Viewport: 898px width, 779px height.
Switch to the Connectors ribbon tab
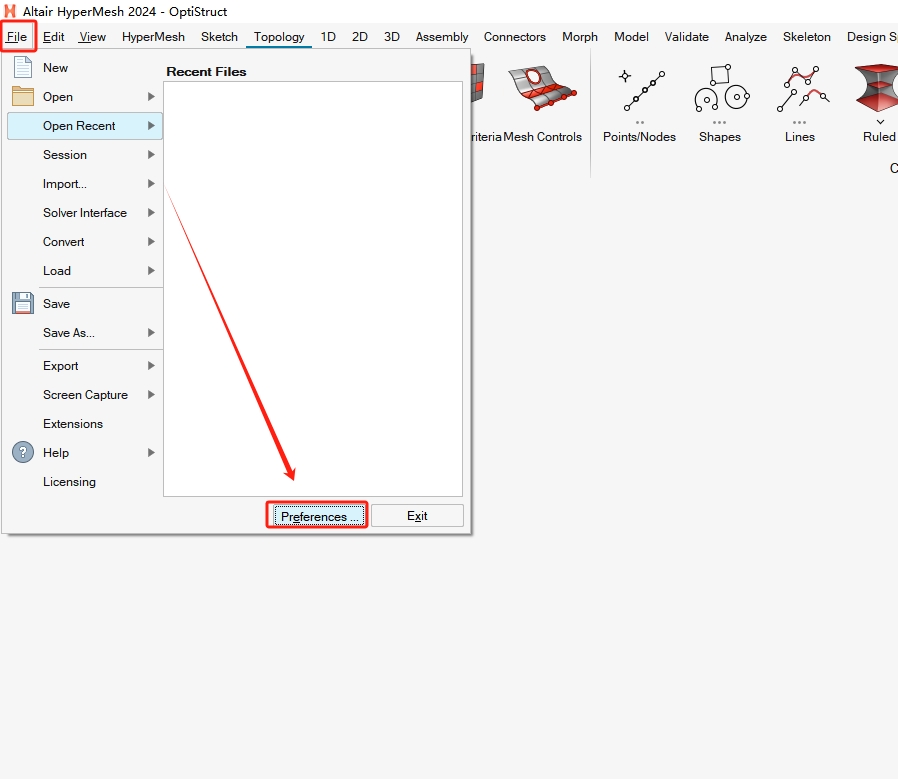pos(515,37)
